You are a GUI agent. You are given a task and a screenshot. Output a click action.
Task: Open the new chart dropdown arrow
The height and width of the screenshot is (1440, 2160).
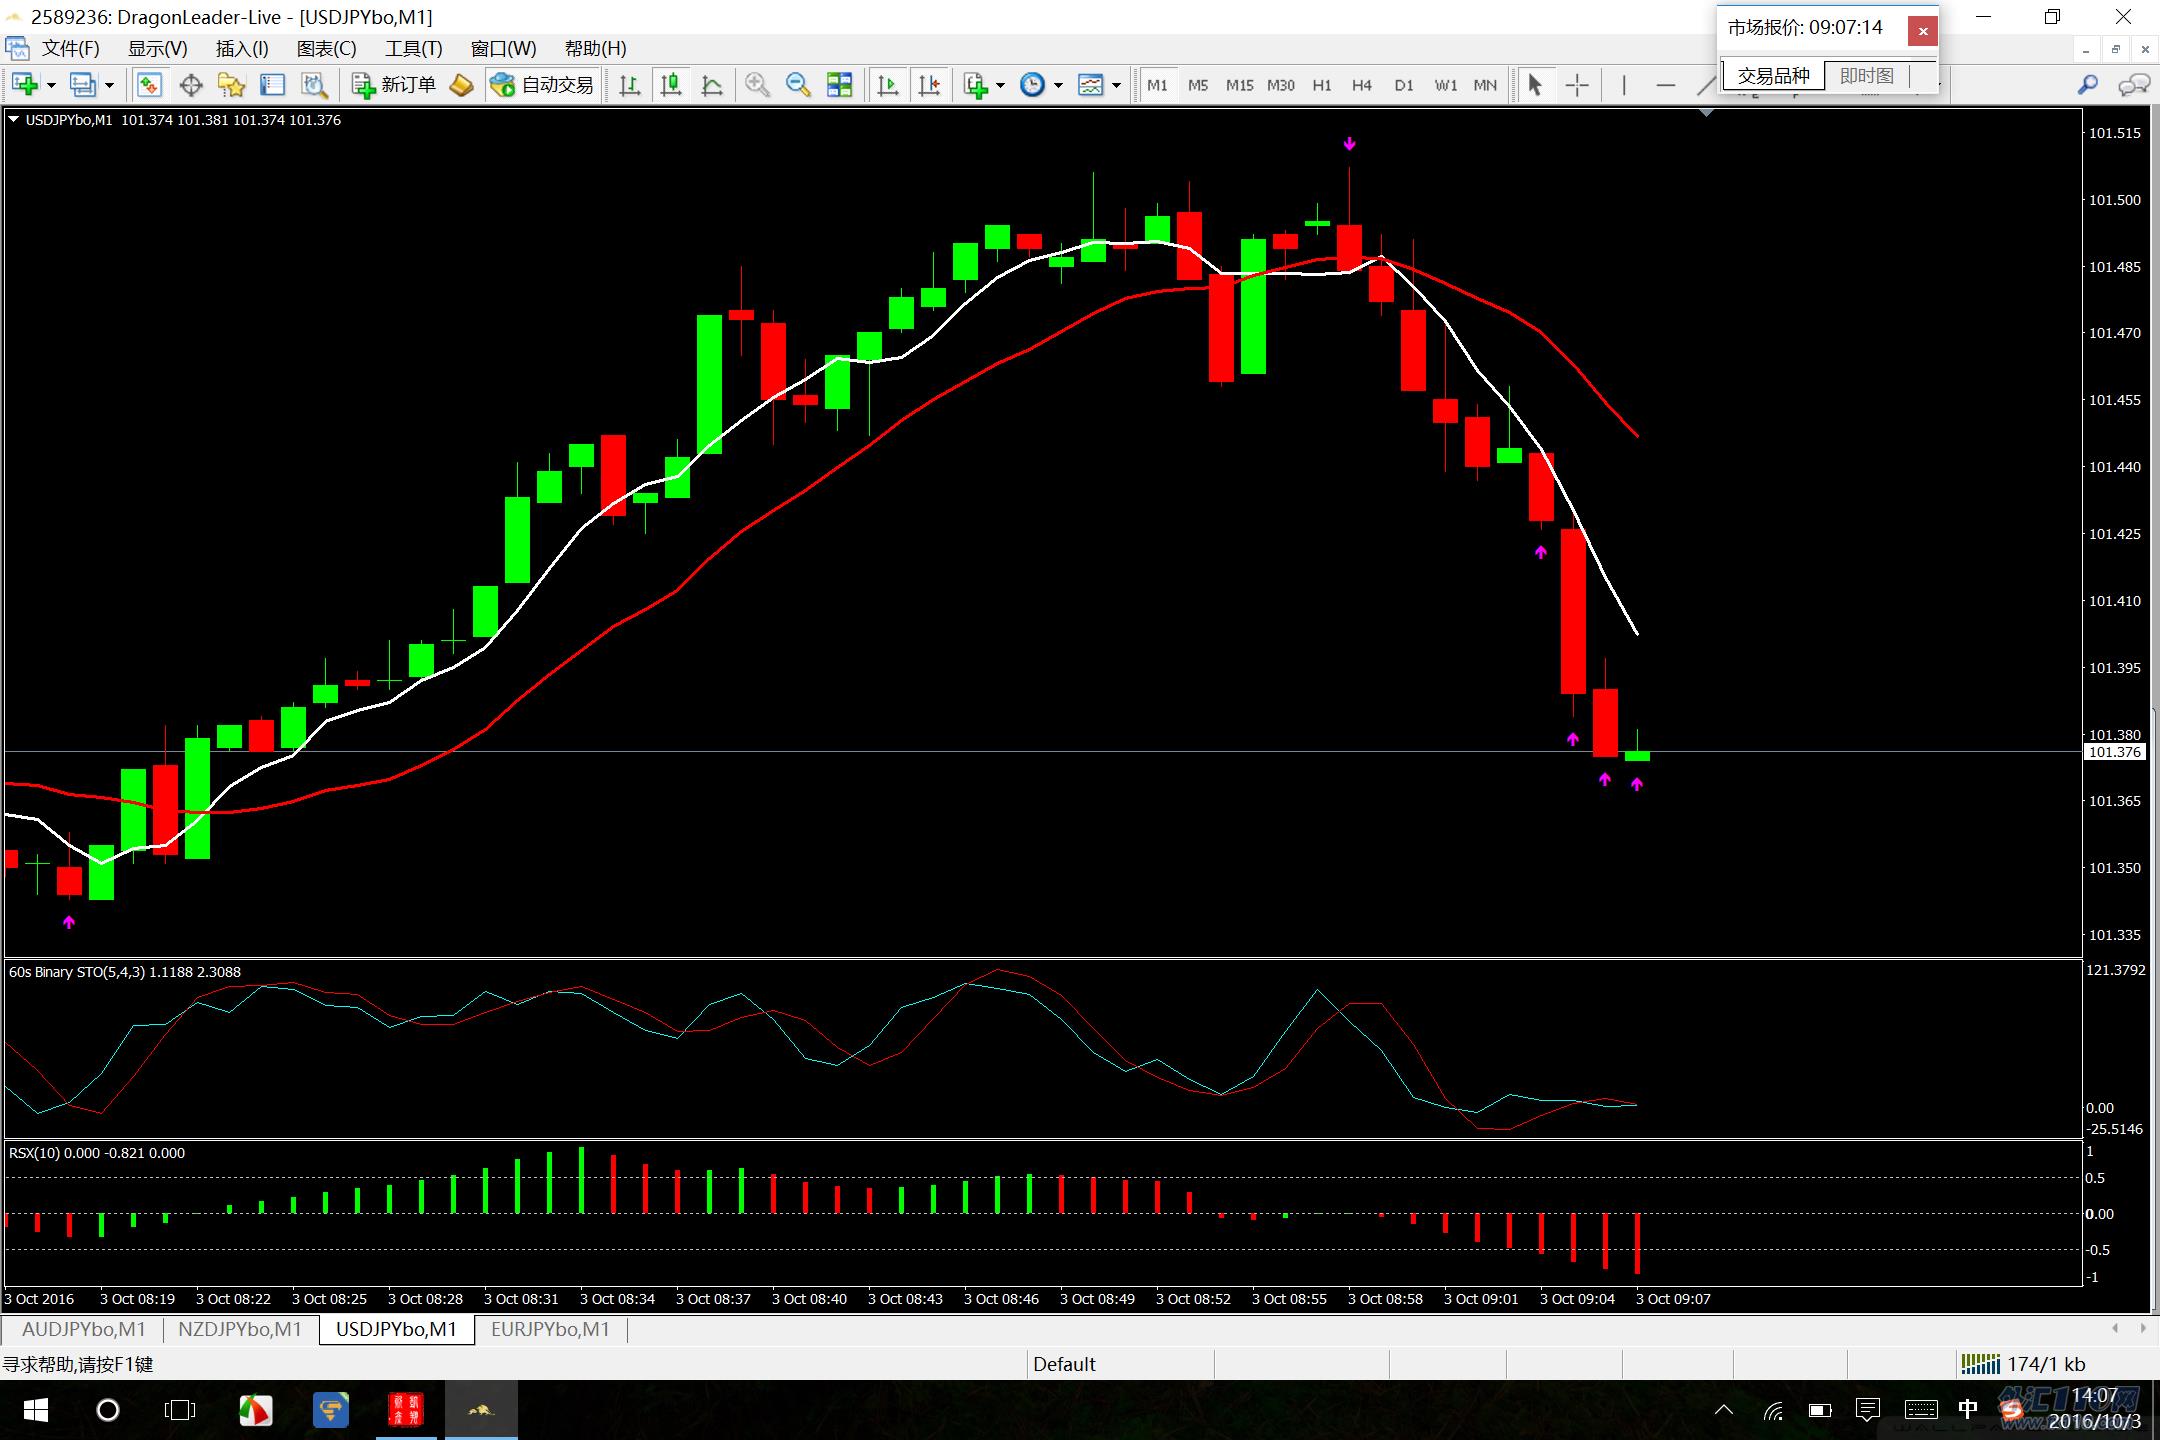[x=51, y=86]
